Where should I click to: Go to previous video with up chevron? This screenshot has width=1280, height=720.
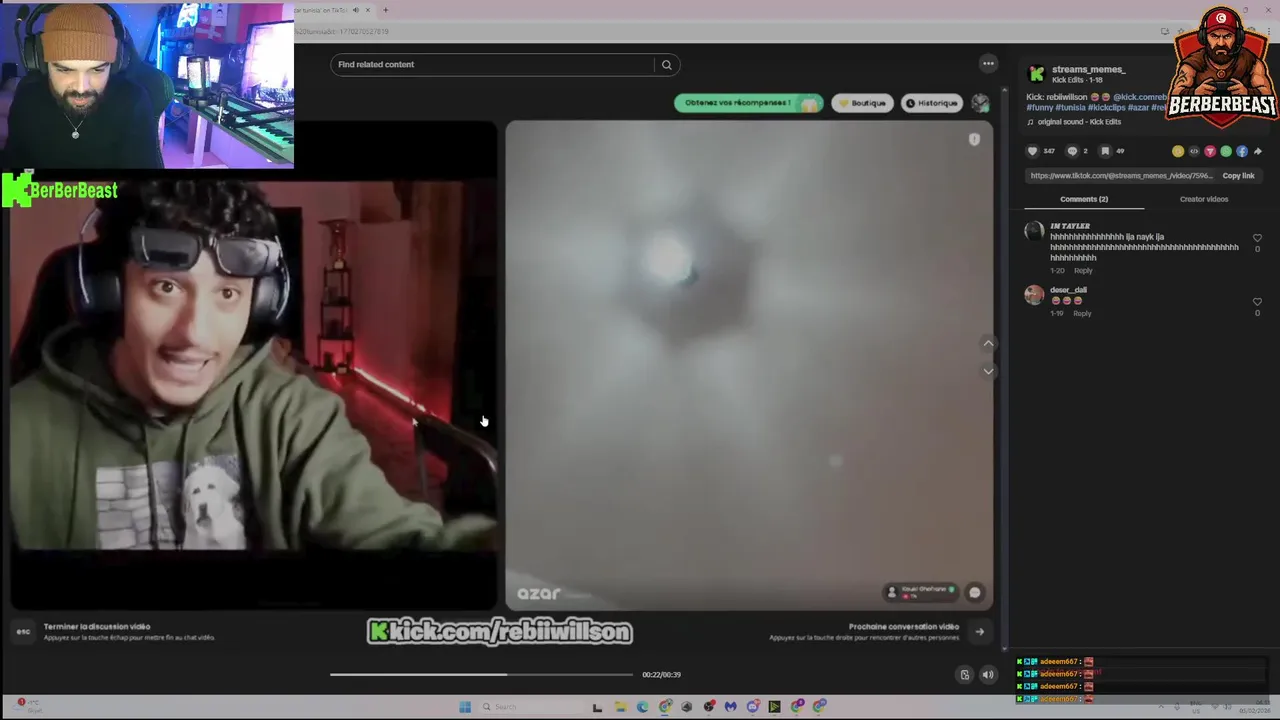[988, 343]
